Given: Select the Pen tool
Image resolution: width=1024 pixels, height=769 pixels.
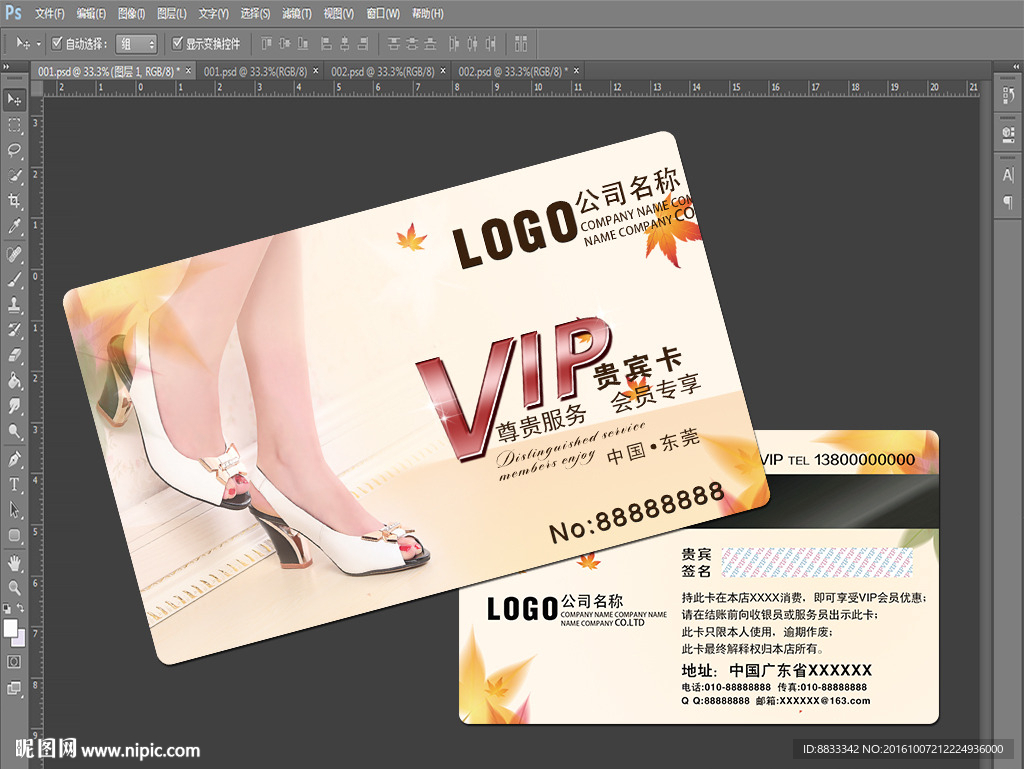Looking at the screenshot, I should coord(14,459).
